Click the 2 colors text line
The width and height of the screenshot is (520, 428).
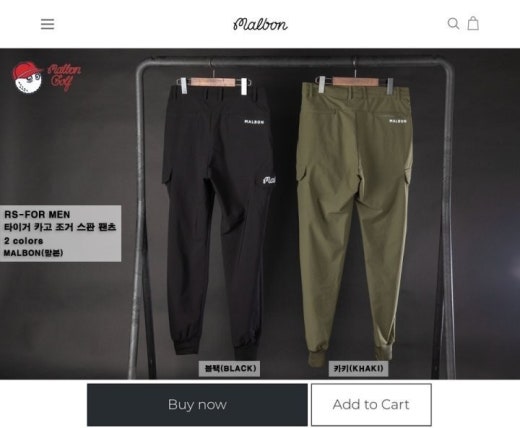tap(24, 241)
